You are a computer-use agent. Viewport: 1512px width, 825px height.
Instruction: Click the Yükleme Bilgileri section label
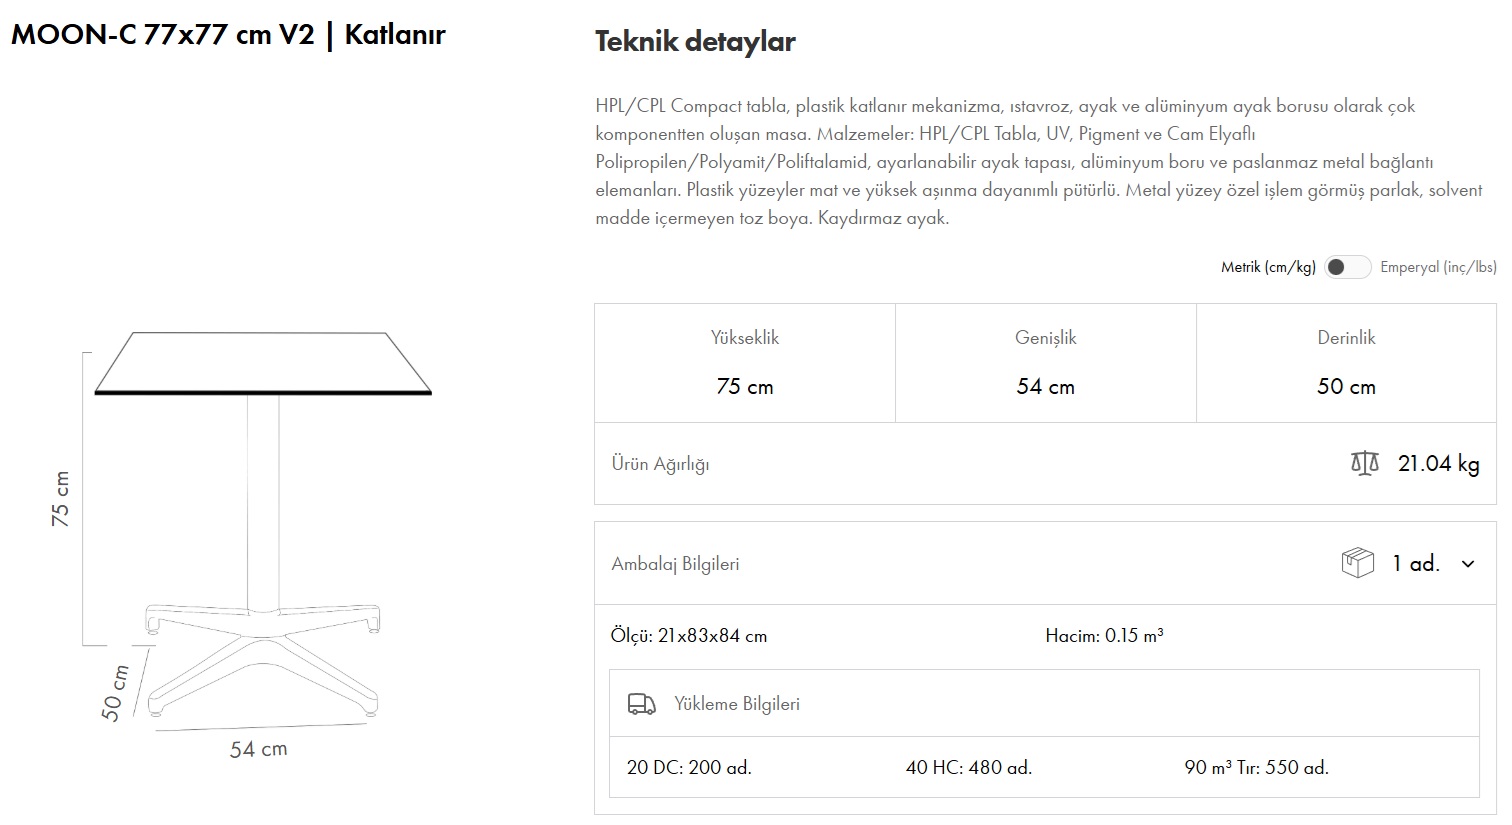click(x=737, y=704)
